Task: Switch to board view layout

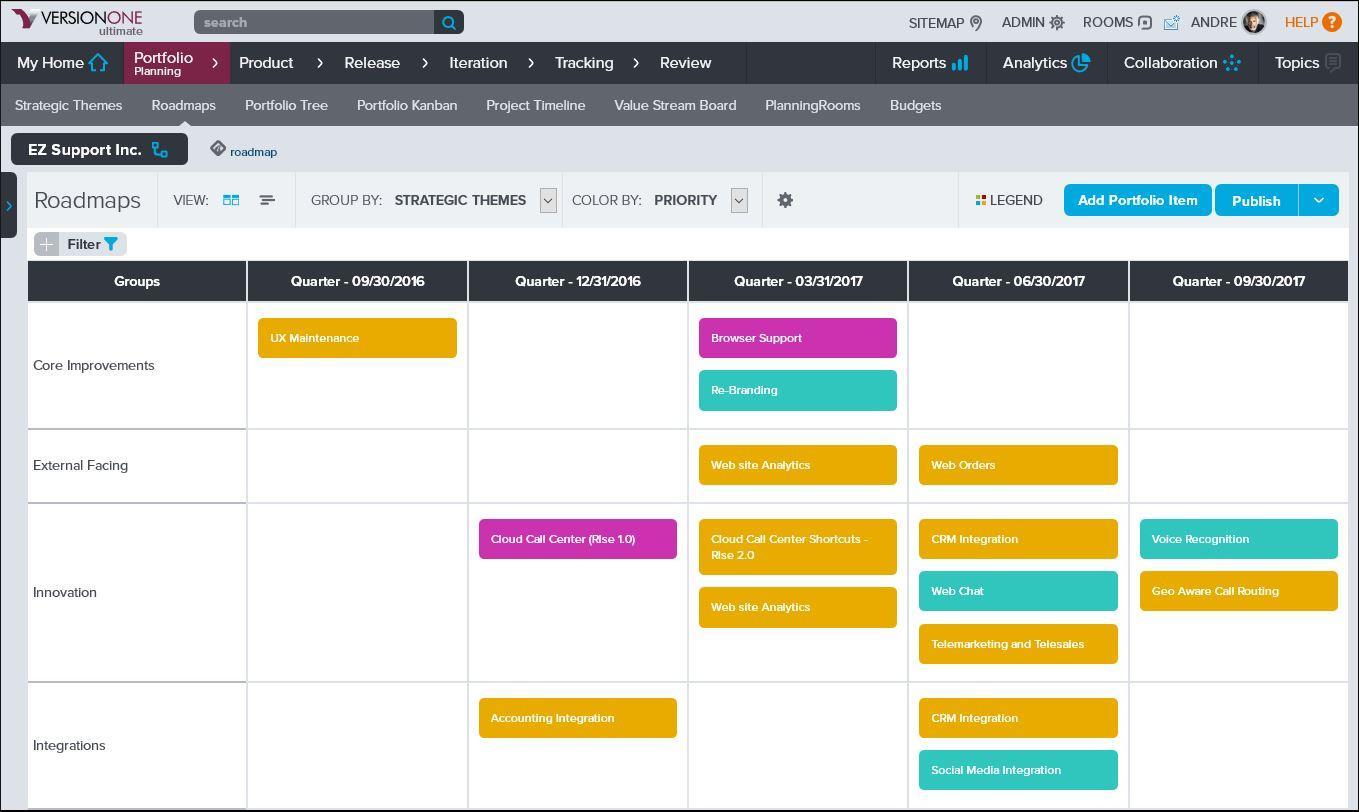Action: coord(231,200)
